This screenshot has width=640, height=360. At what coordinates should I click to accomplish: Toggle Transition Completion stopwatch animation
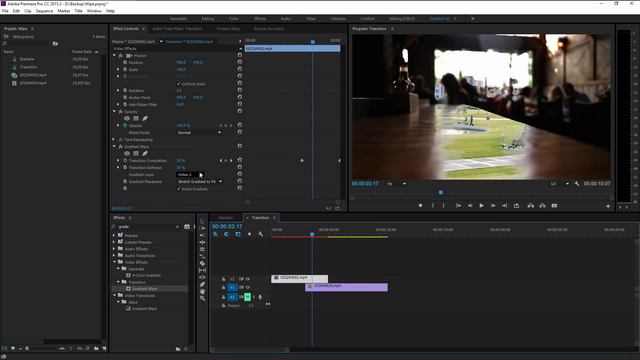click(125, 160)
